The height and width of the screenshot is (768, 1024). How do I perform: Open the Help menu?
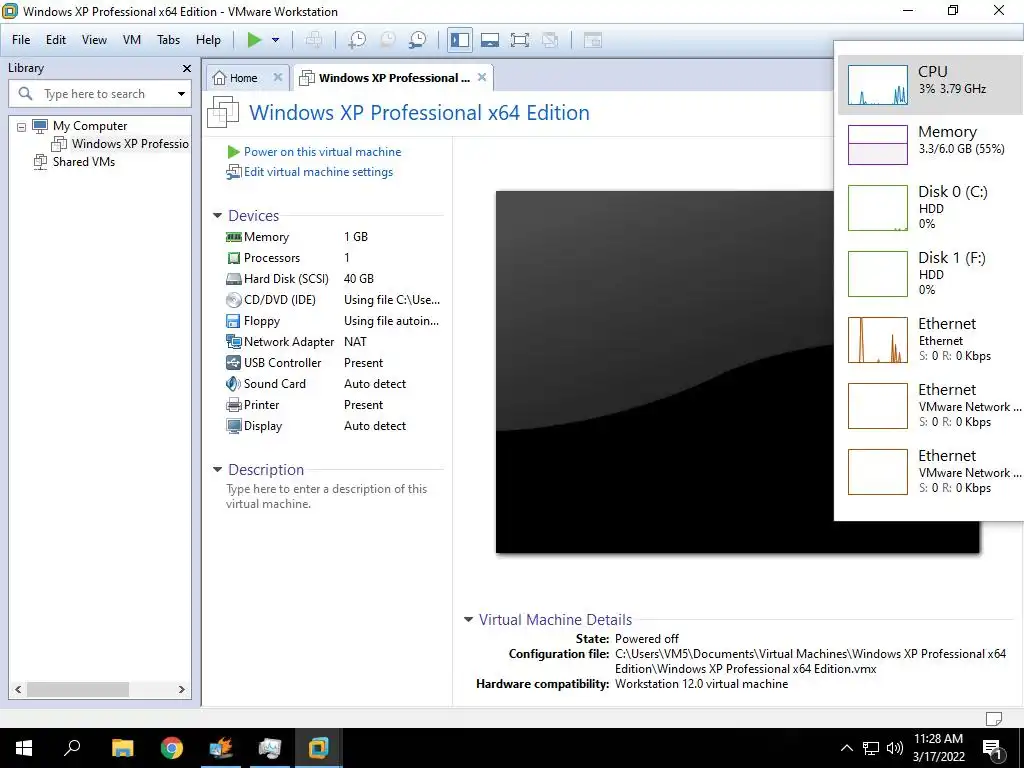tap(208, 40)
